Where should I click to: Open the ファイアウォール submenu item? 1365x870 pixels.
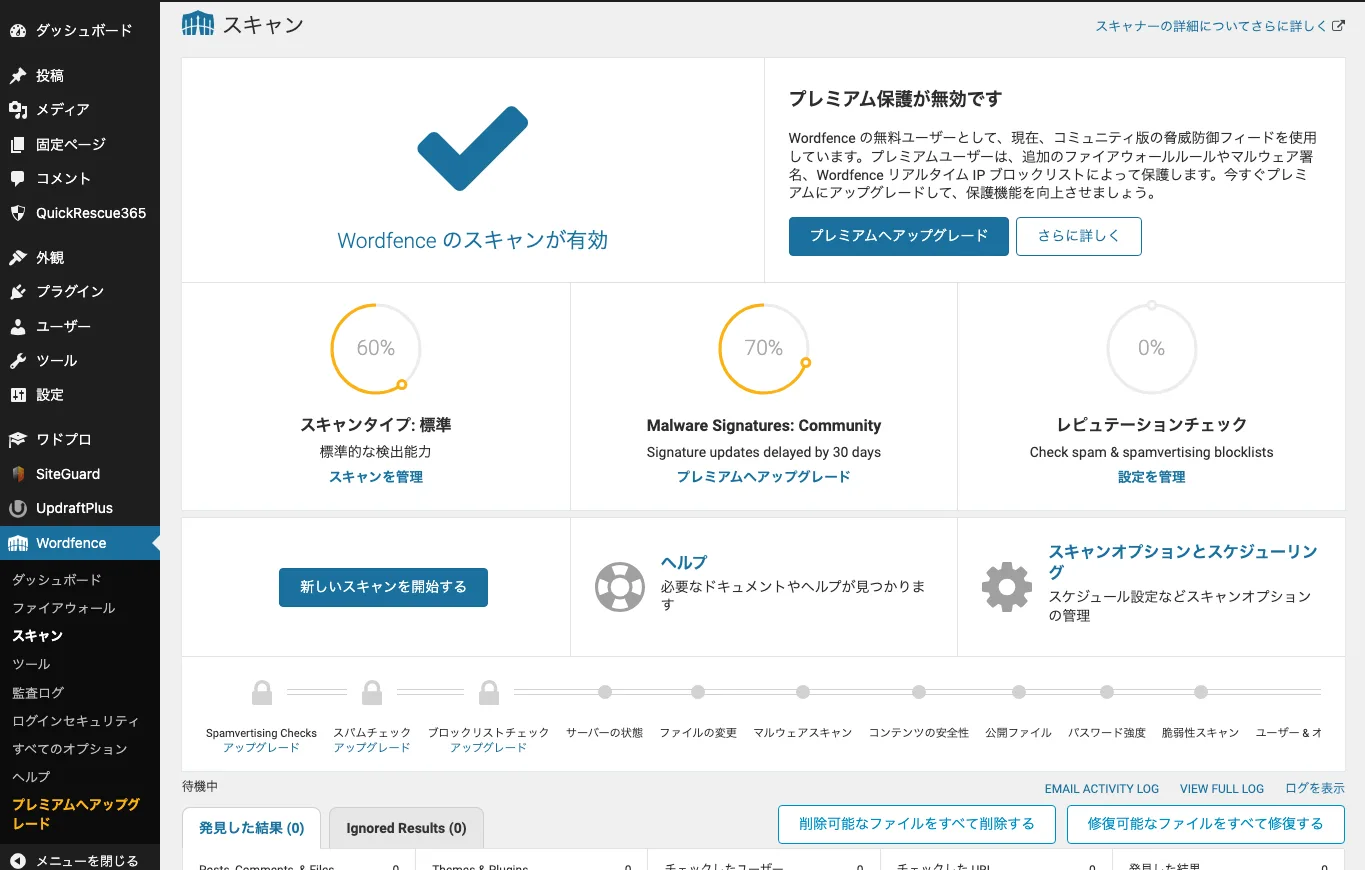pyautogui.click(x=64, y=608)
